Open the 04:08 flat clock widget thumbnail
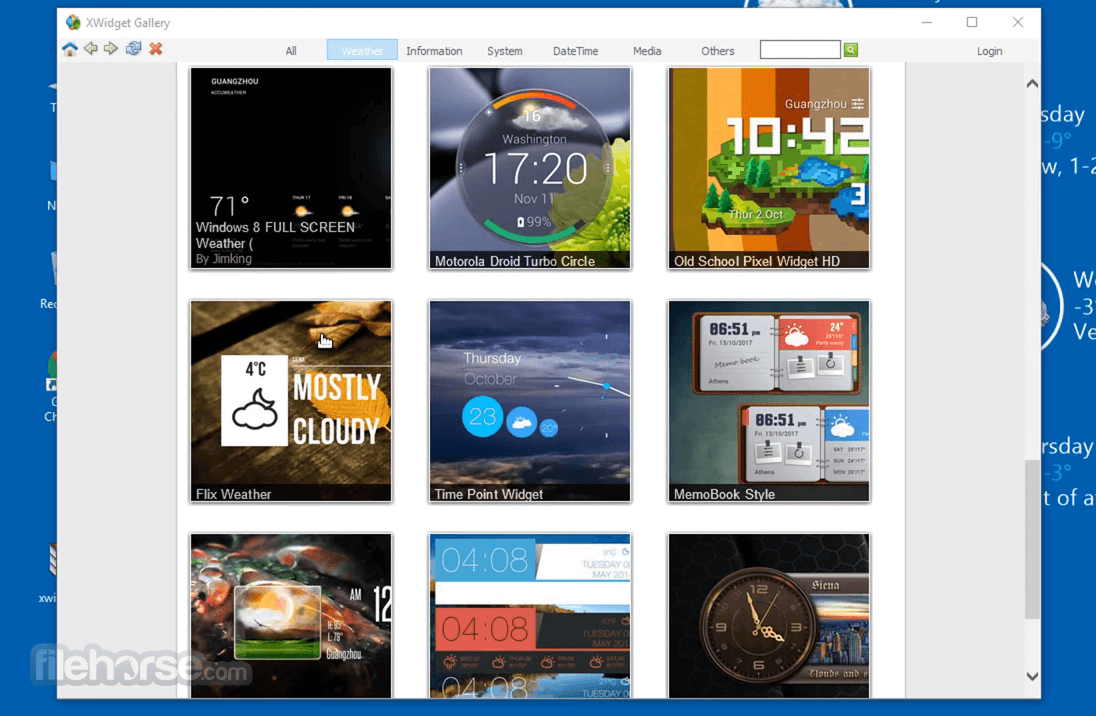The height and width of the screenshot is (716, 1096). click(530, 616)
